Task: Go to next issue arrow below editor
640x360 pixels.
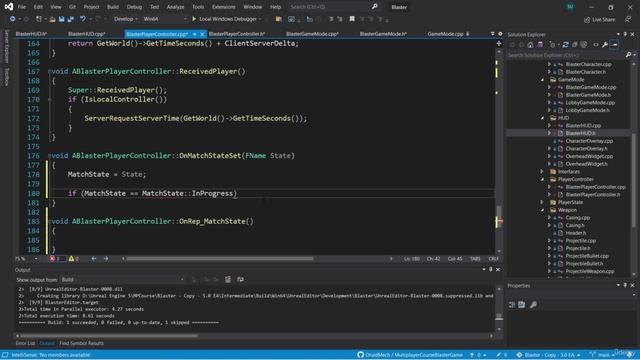Action: [x=106, y=258]
